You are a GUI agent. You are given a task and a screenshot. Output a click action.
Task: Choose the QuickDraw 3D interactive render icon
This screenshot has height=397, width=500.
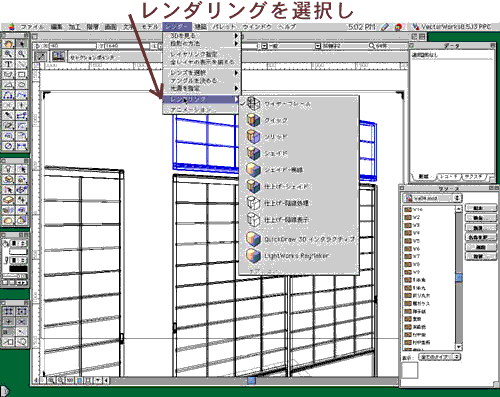pos(253,239)
